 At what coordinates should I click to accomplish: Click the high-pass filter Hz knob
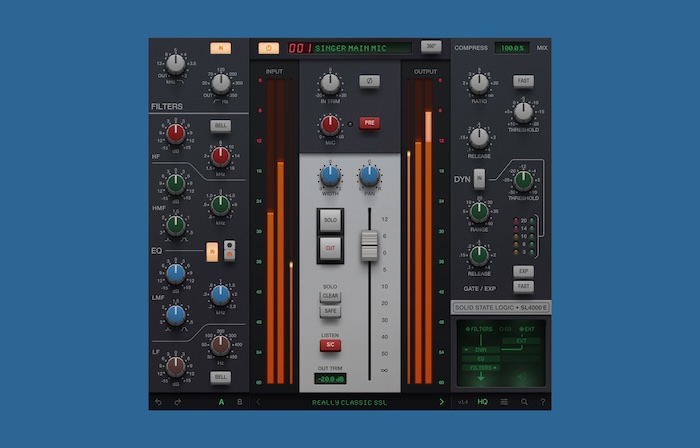point(221,83)
